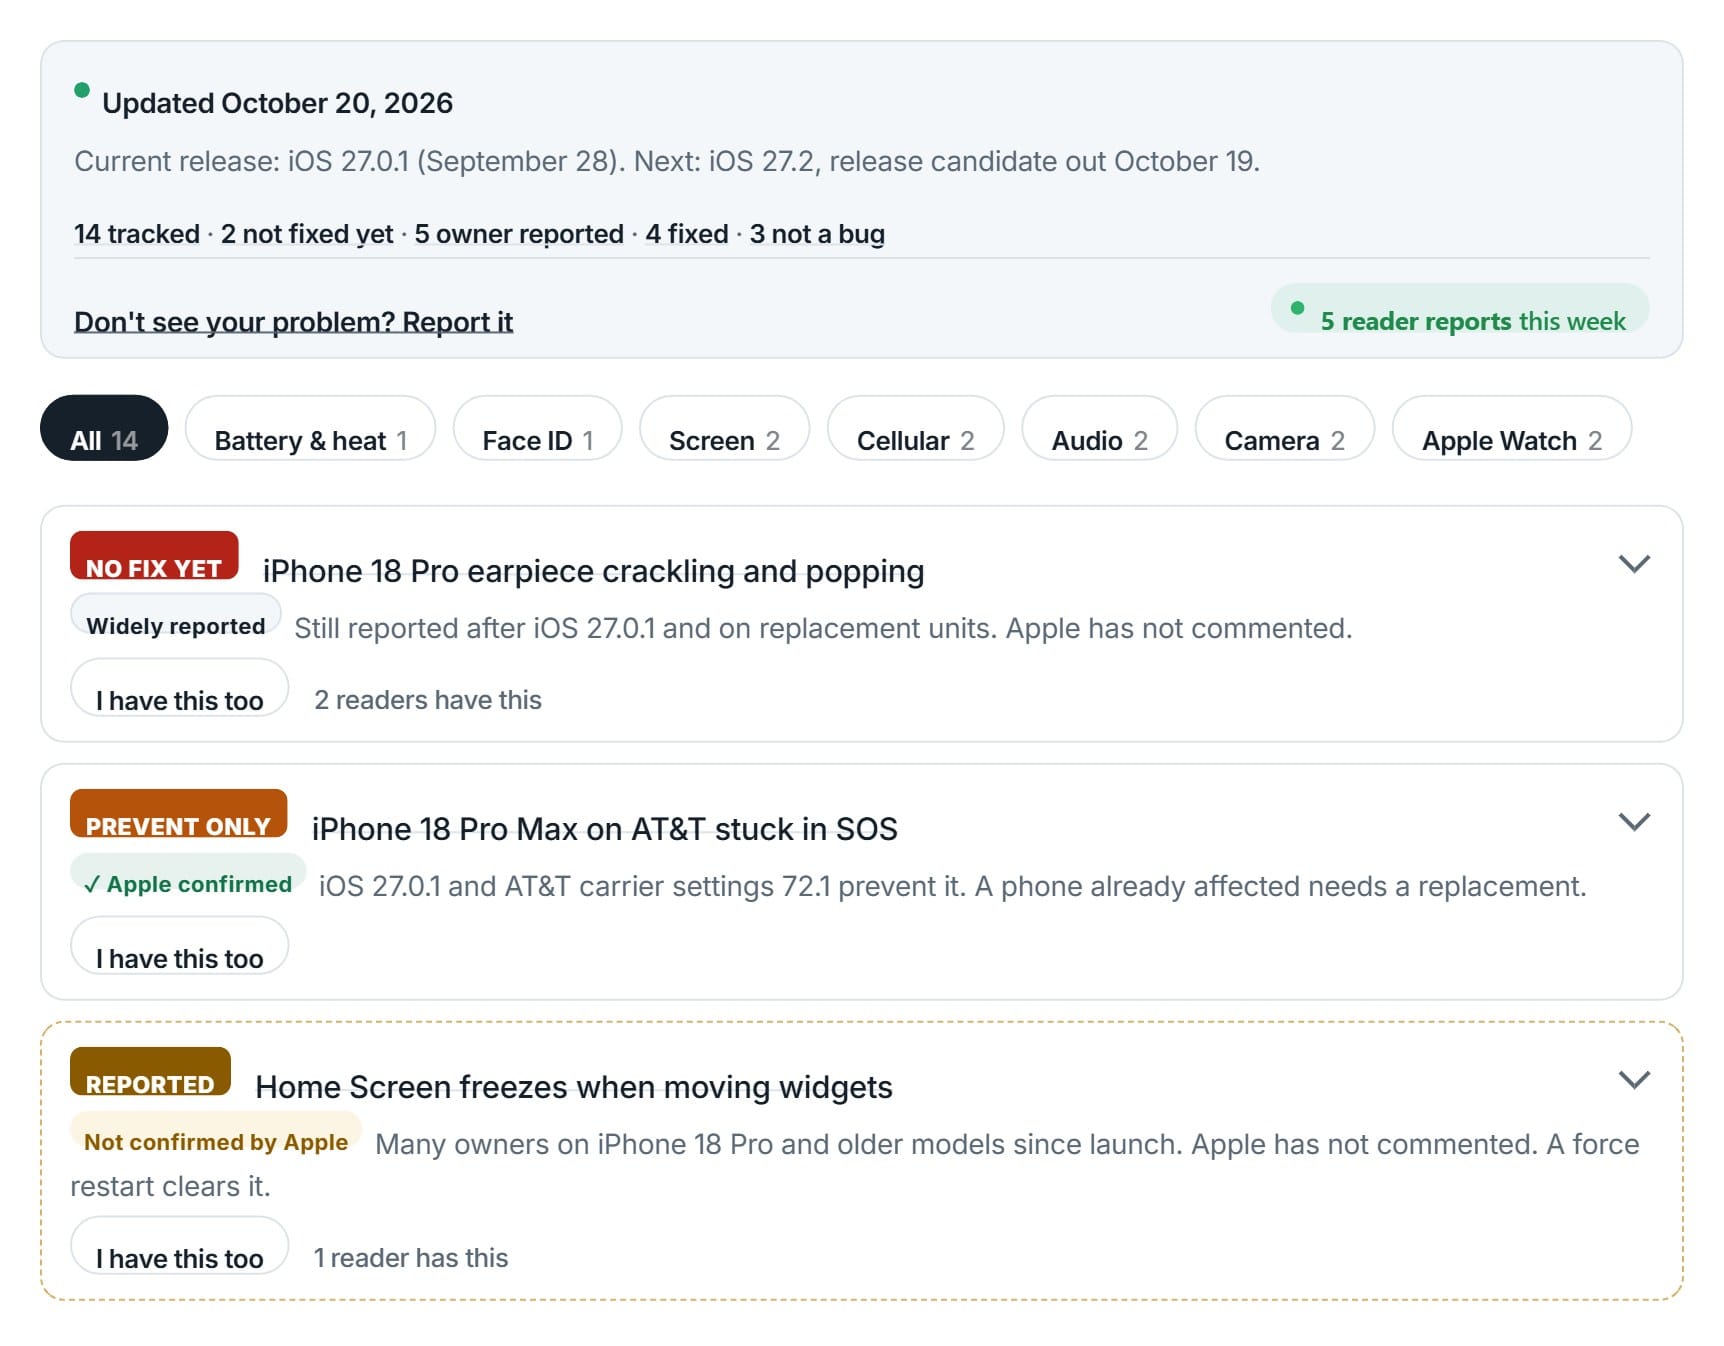
Task: Click the PREVENT ONLY status badge
Action: pos(178,813)
